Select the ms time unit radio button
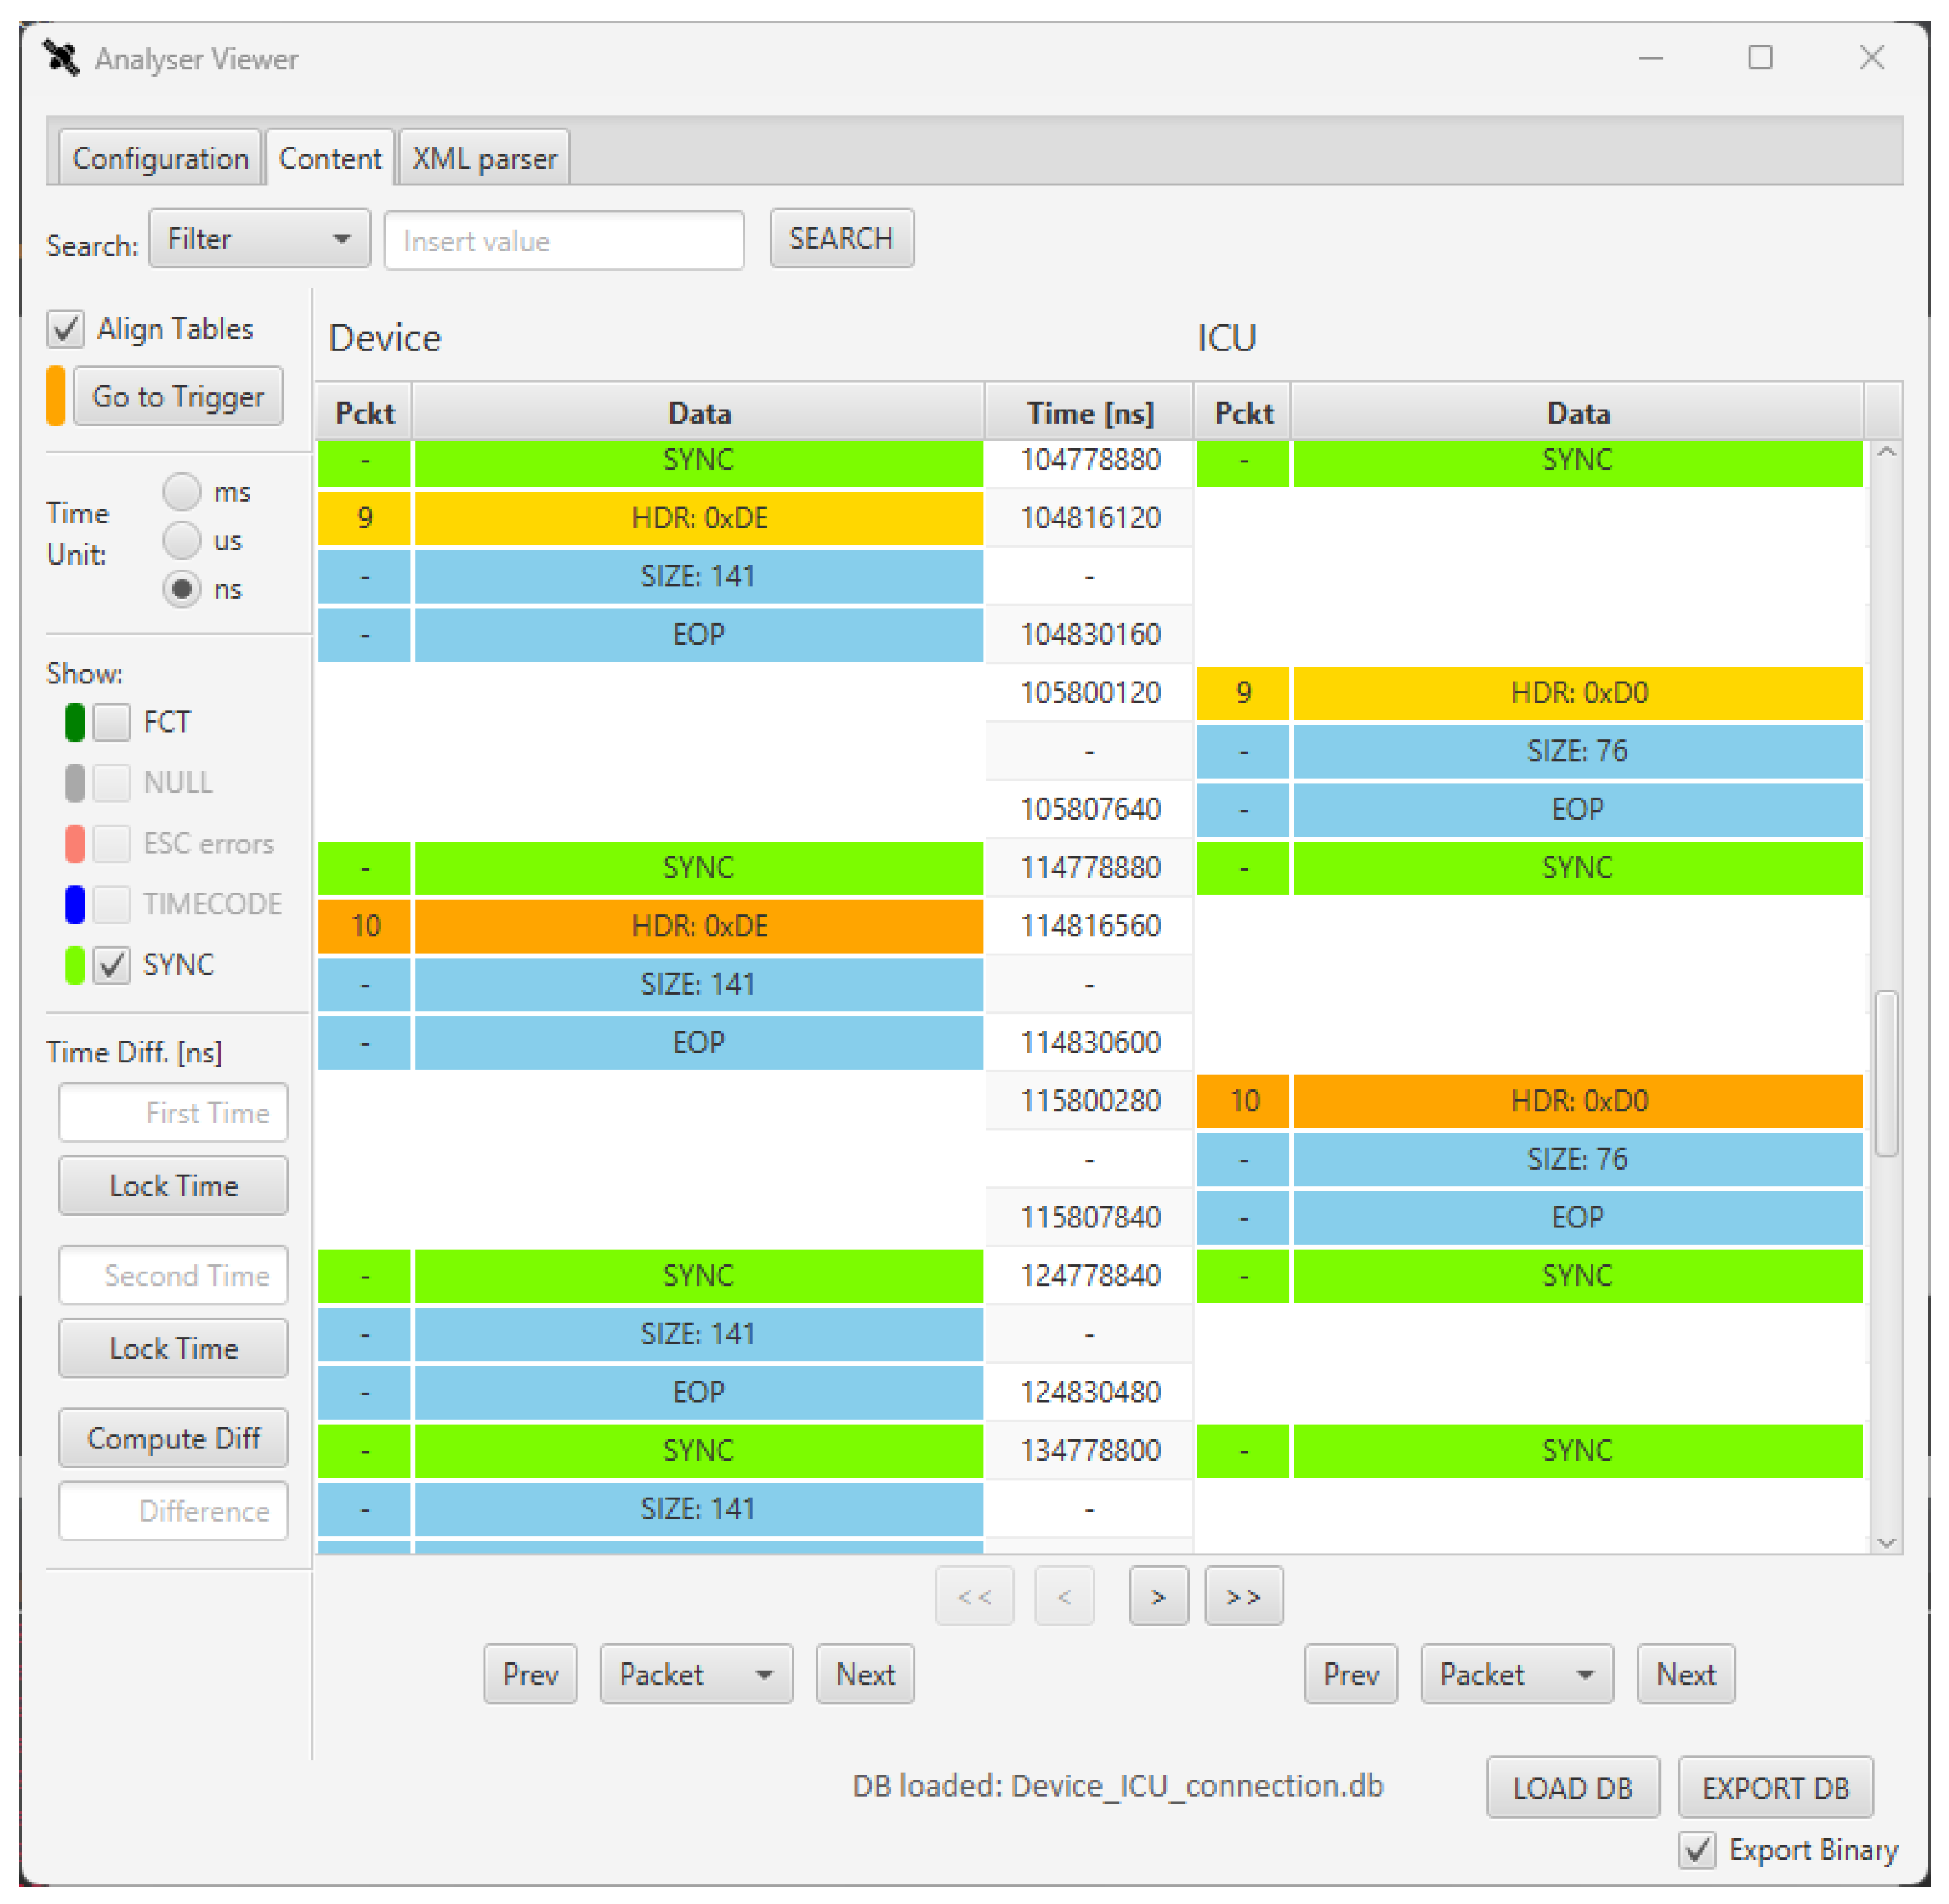 (182, 492)
